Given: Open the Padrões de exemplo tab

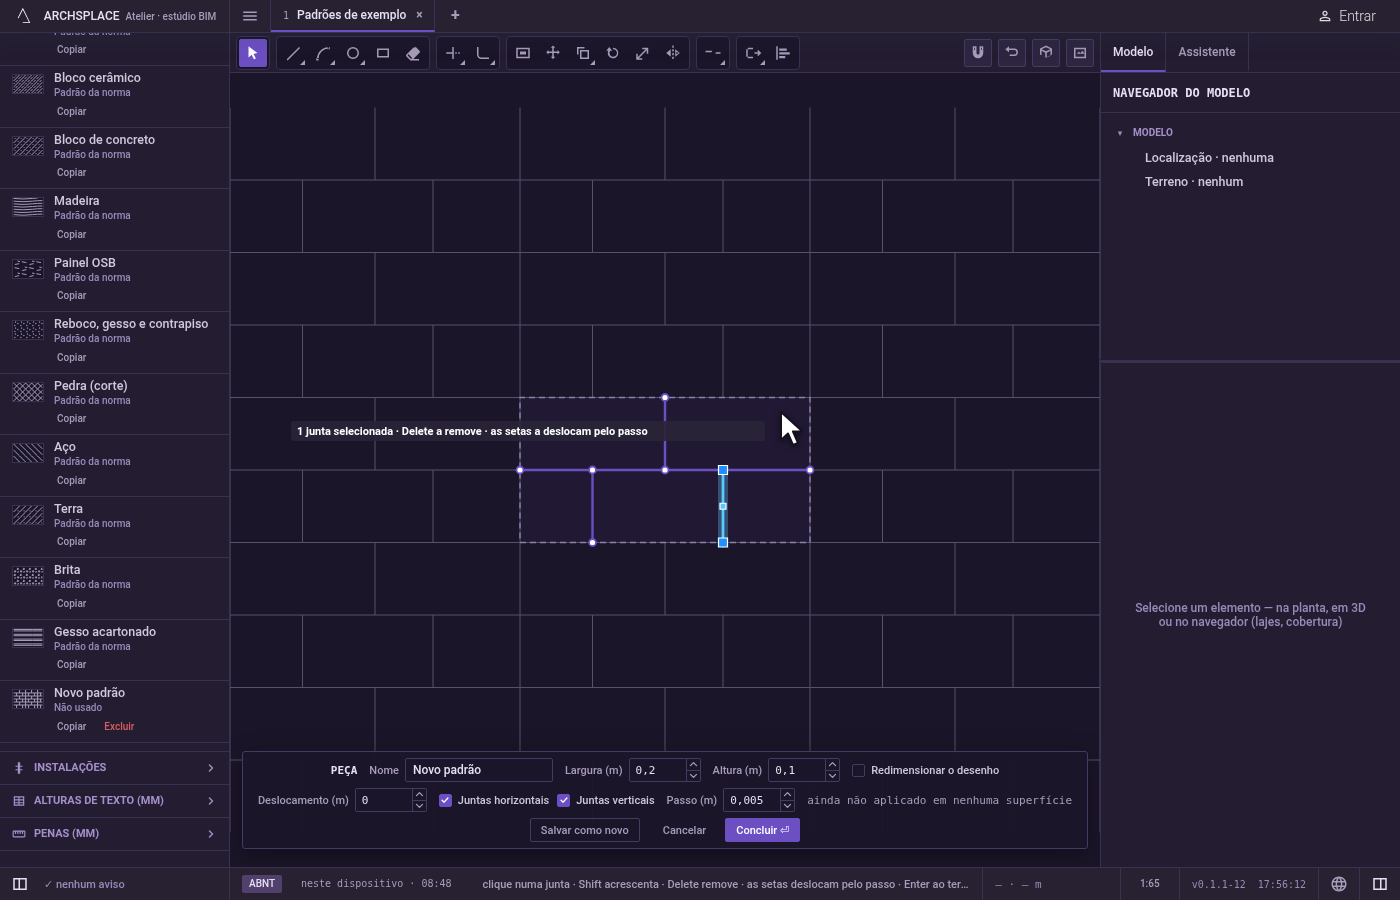Looking at the screenshot, I should coord(351,15).
